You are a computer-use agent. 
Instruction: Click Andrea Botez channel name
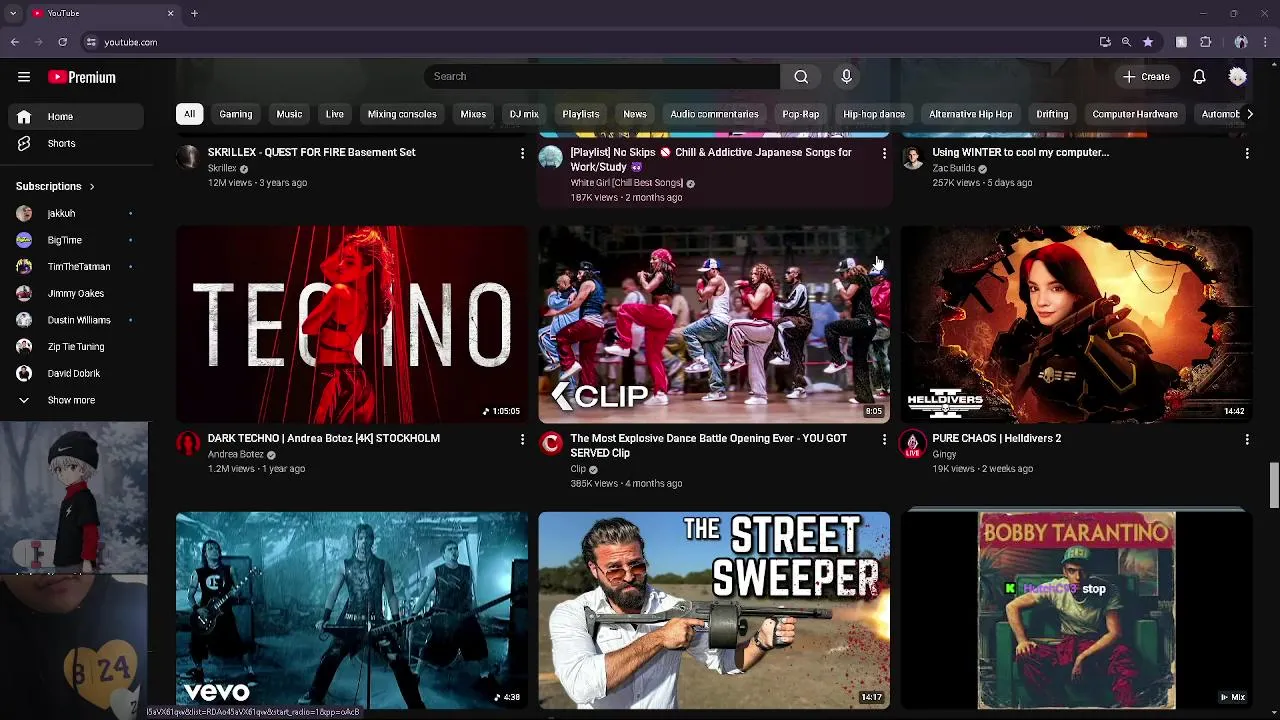tap(235, 454)
